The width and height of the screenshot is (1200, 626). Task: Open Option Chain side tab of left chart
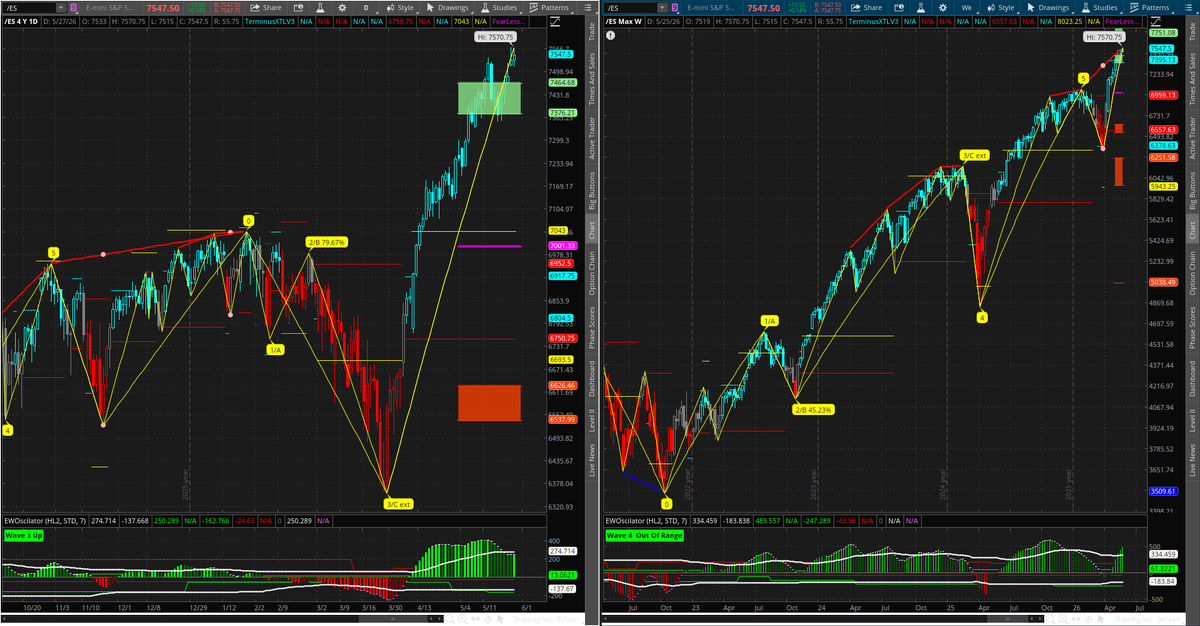[x=591, y=272]
